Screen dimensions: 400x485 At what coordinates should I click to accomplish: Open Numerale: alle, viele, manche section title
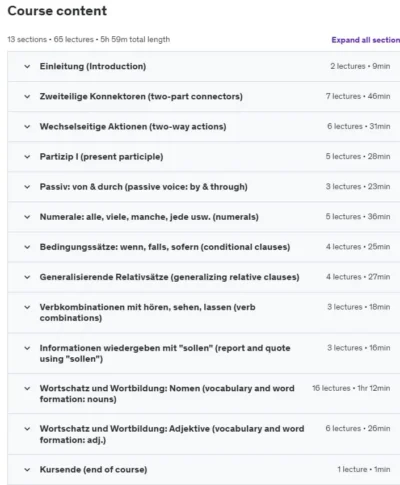[149, 217]
